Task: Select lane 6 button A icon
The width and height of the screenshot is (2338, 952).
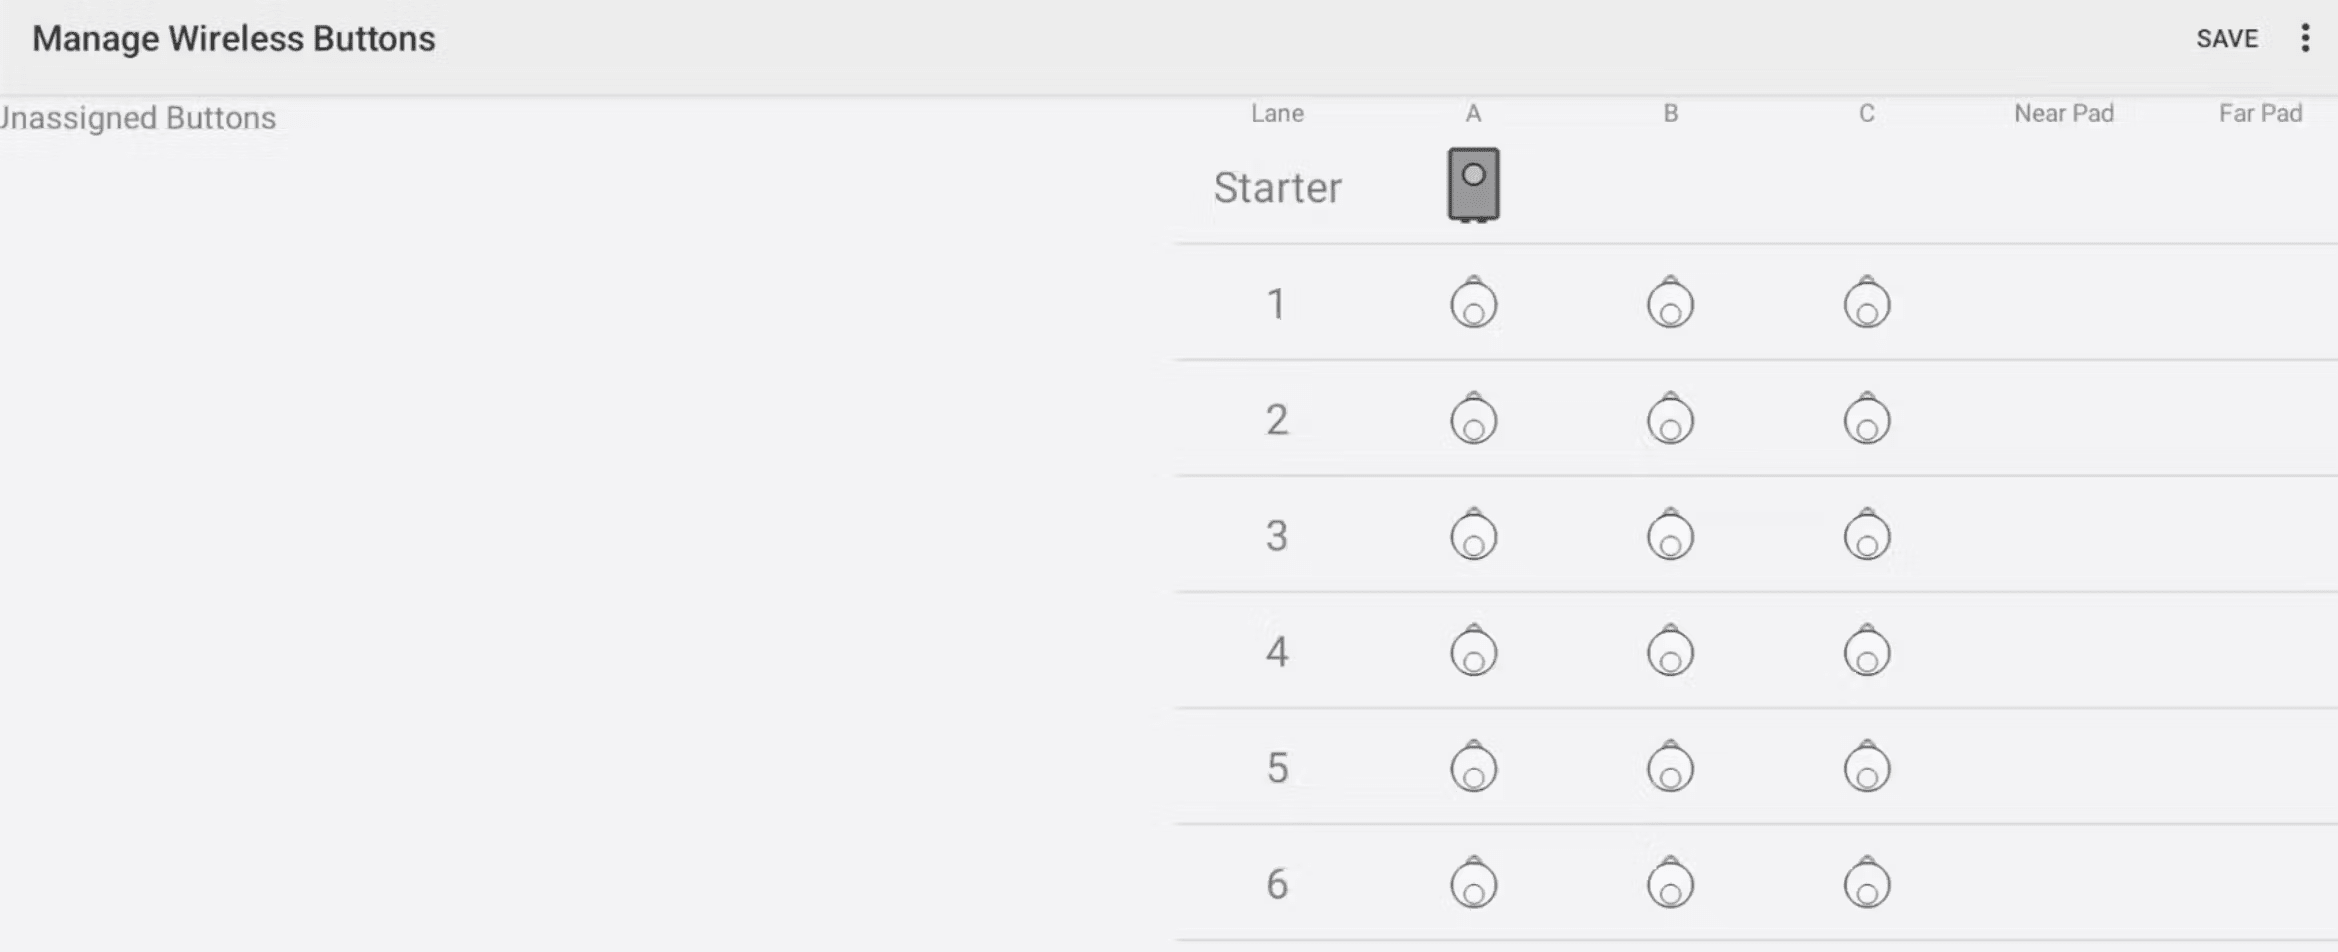Action: (x=1473, y=882)
